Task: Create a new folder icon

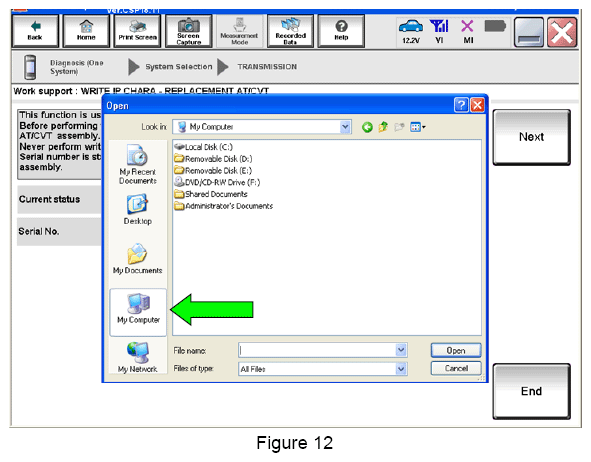Action: pos(399,127)
